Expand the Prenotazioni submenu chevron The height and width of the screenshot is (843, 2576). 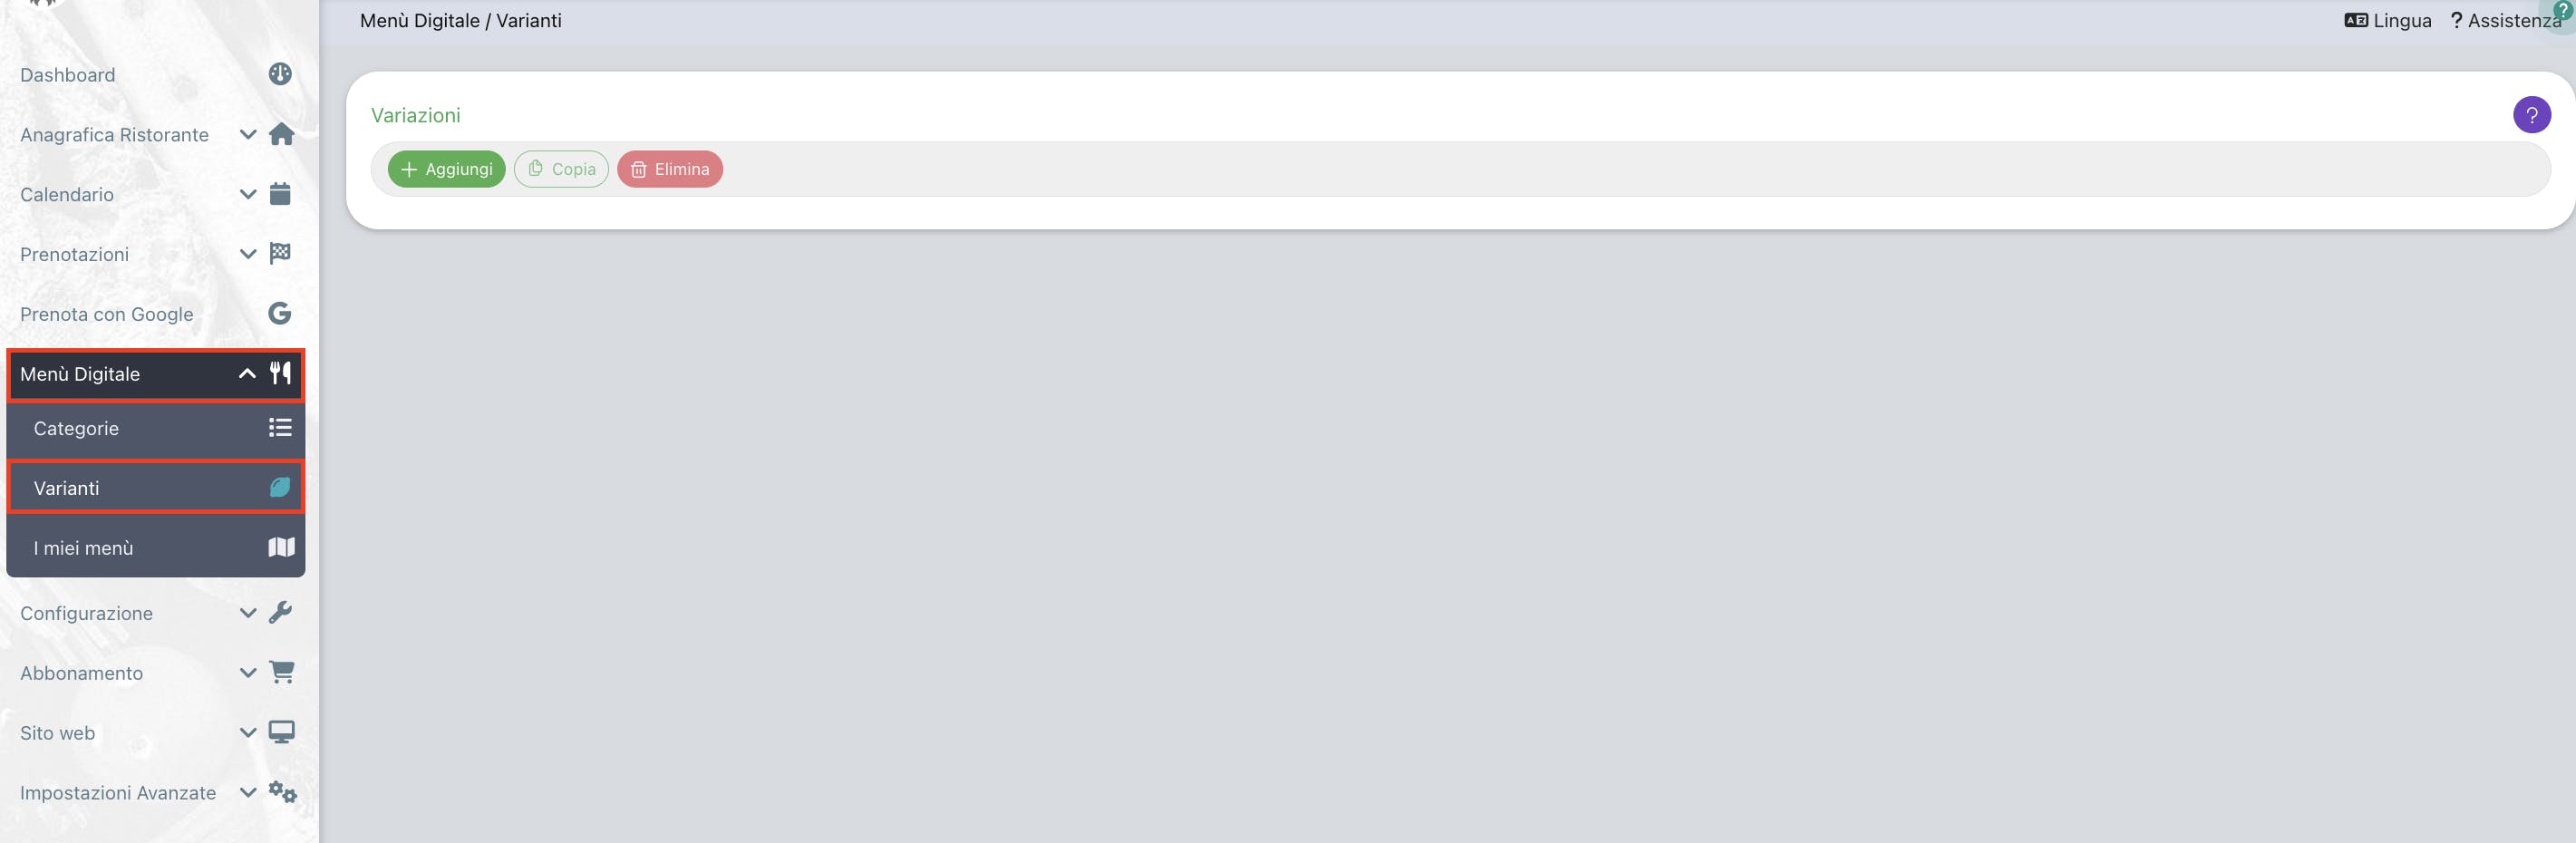pos(248,254)
